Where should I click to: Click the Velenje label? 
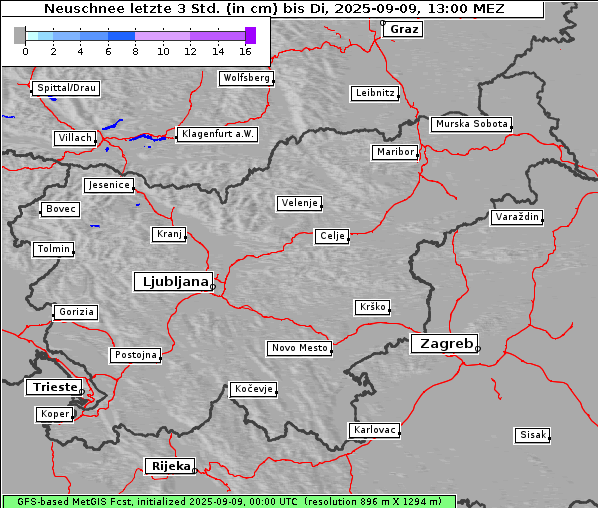click(x=299, y=203)
